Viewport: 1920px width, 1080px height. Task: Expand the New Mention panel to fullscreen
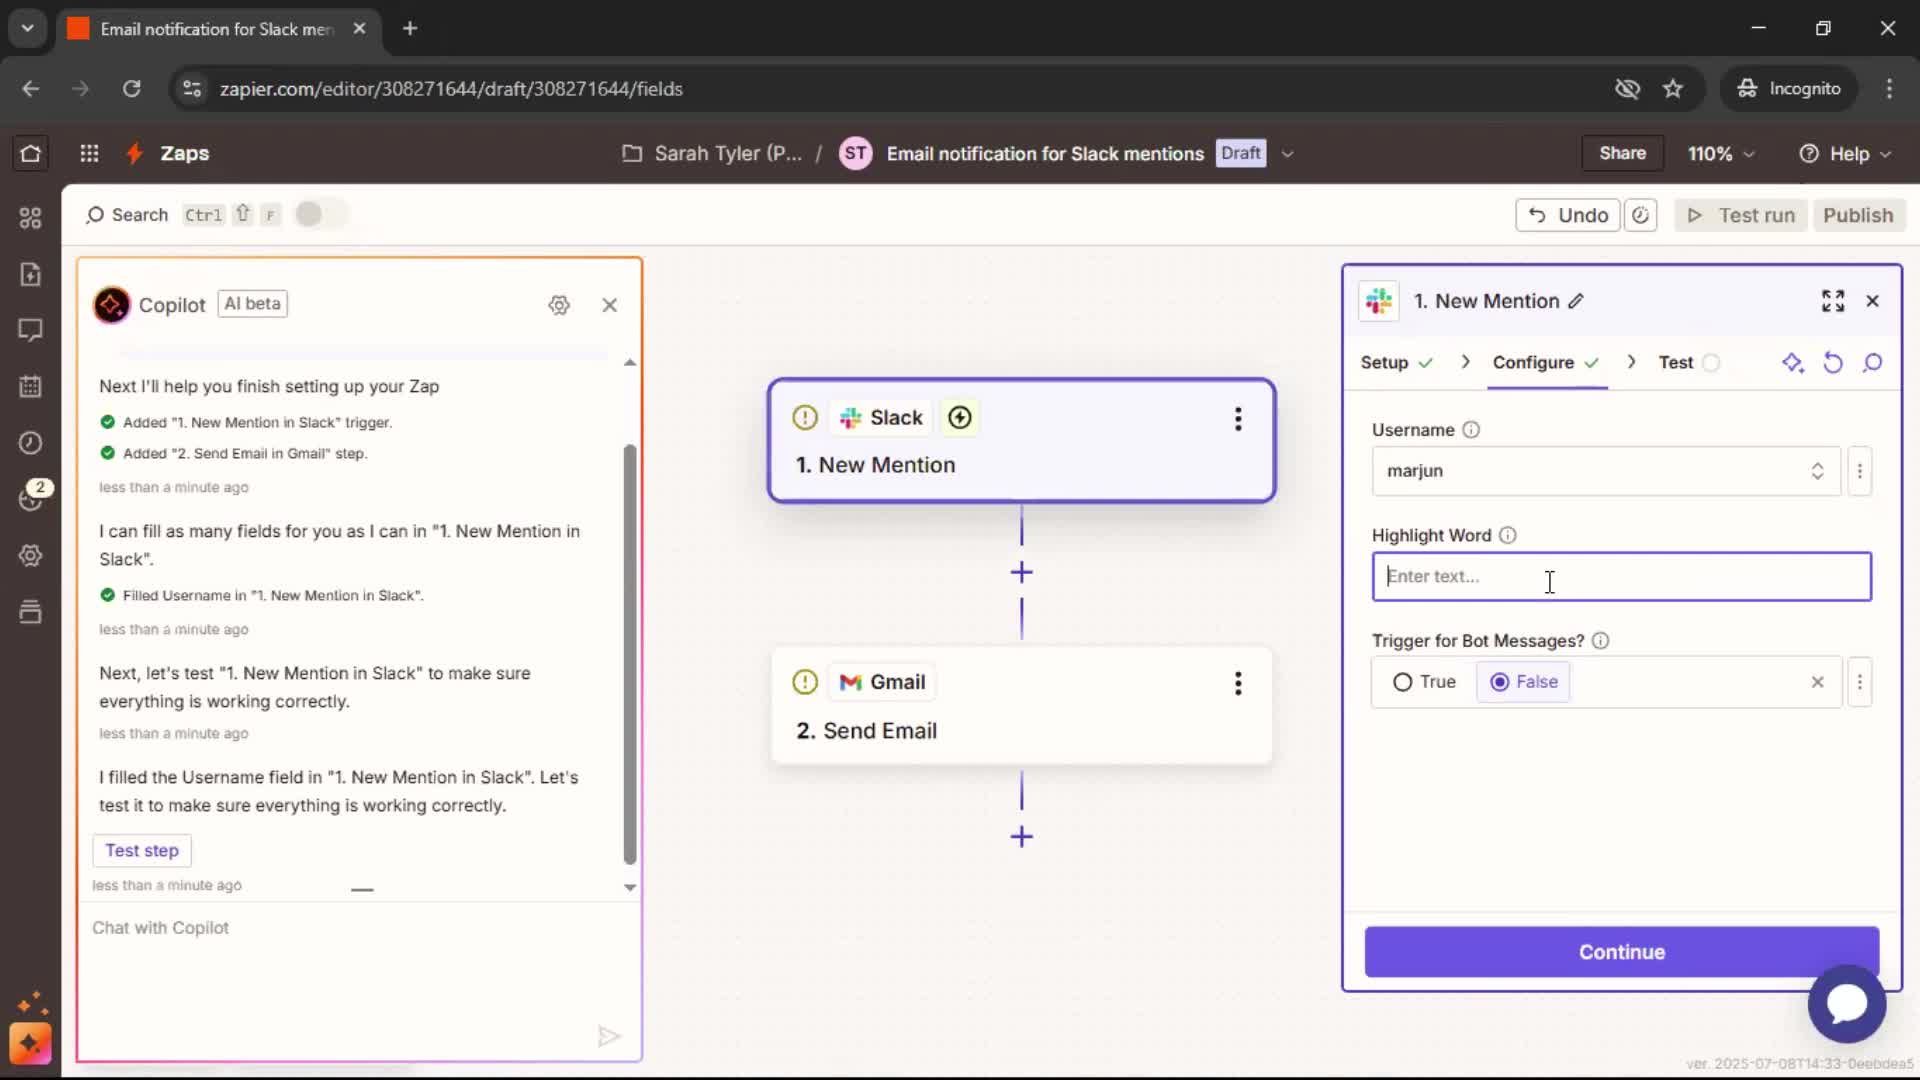point(1833,301)
